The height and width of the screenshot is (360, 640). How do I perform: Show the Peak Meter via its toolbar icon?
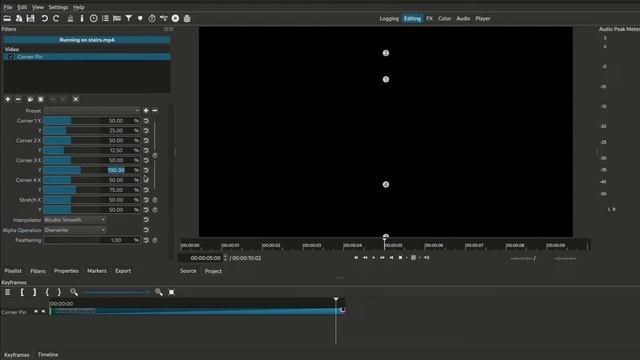click(70, 18)
